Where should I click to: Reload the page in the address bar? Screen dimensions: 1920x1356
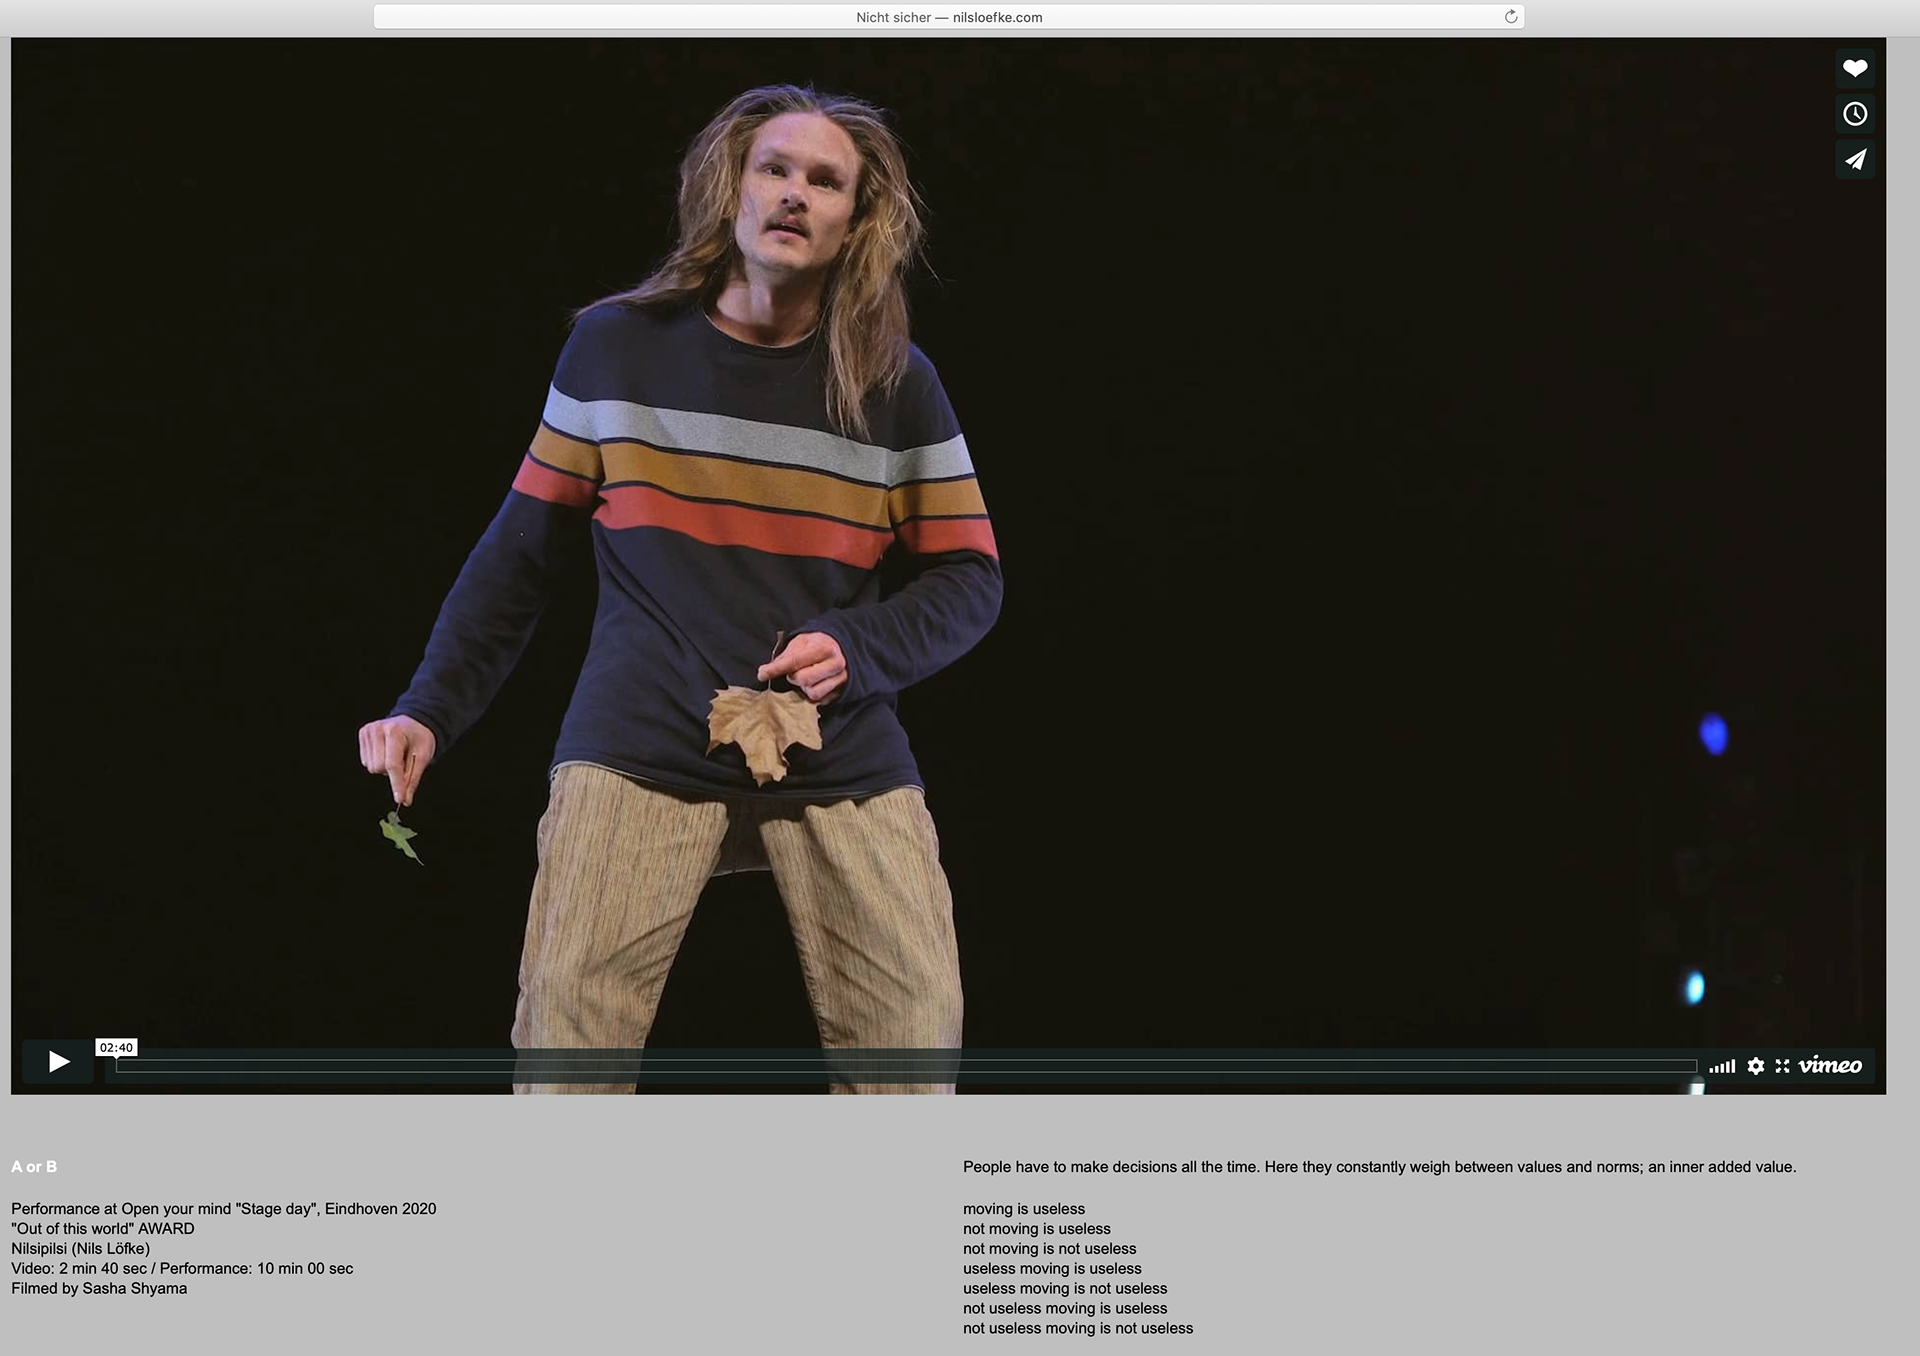(x=1510, y=16)
